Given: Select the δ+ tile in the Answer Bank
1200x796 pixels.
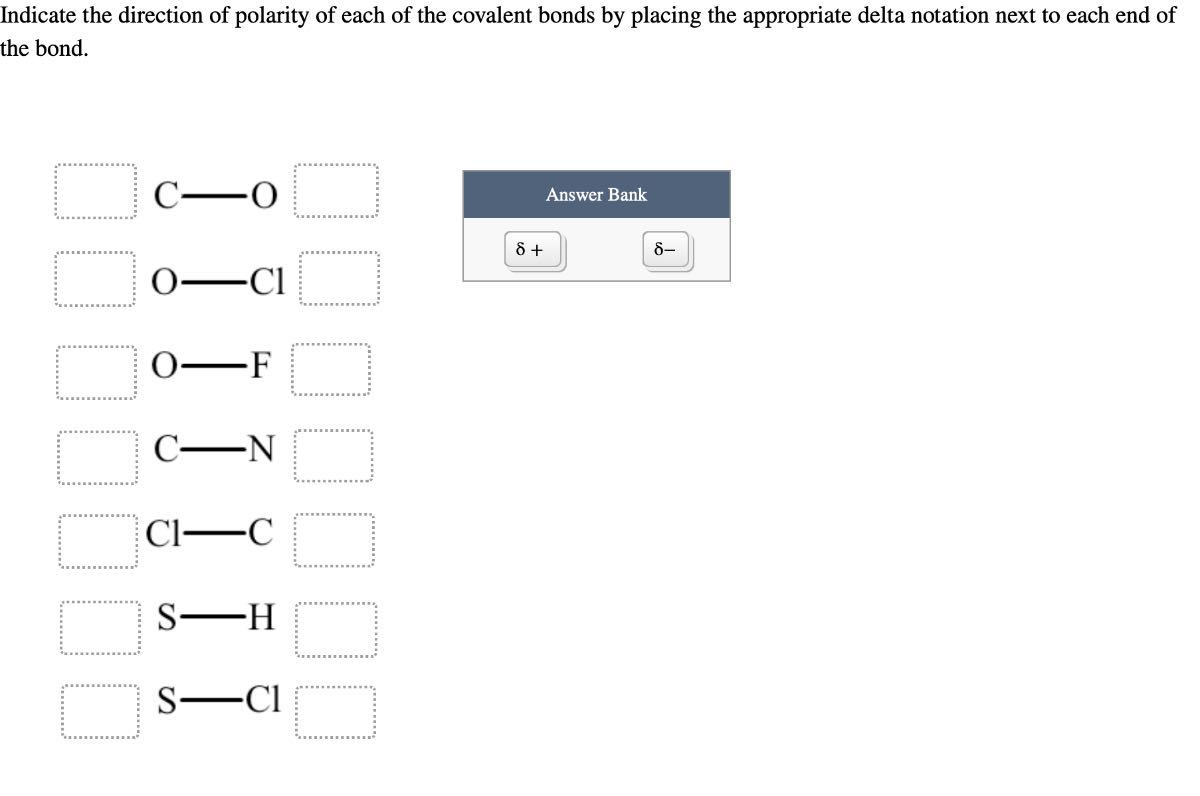Looking at the screenshot, I should coord(531,249).
